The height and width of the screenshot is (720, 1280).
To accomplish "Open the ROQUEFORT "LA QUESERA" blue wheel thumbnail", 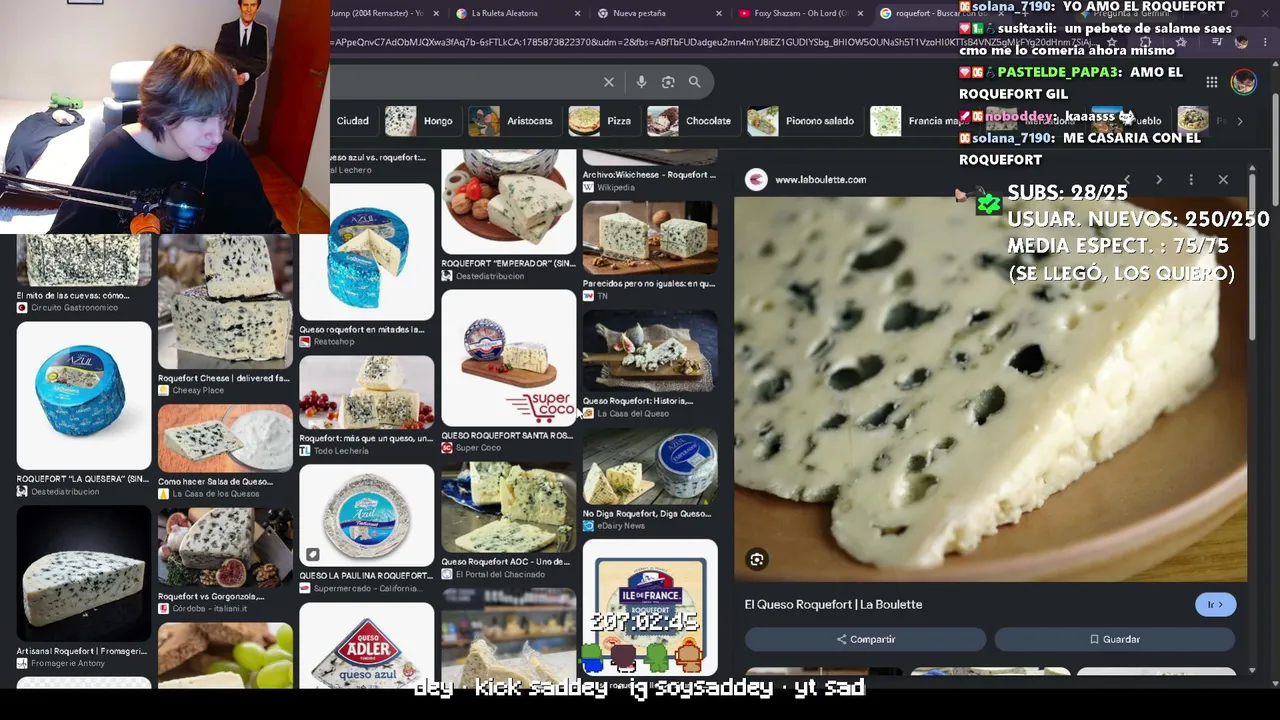I will point(84,396).
